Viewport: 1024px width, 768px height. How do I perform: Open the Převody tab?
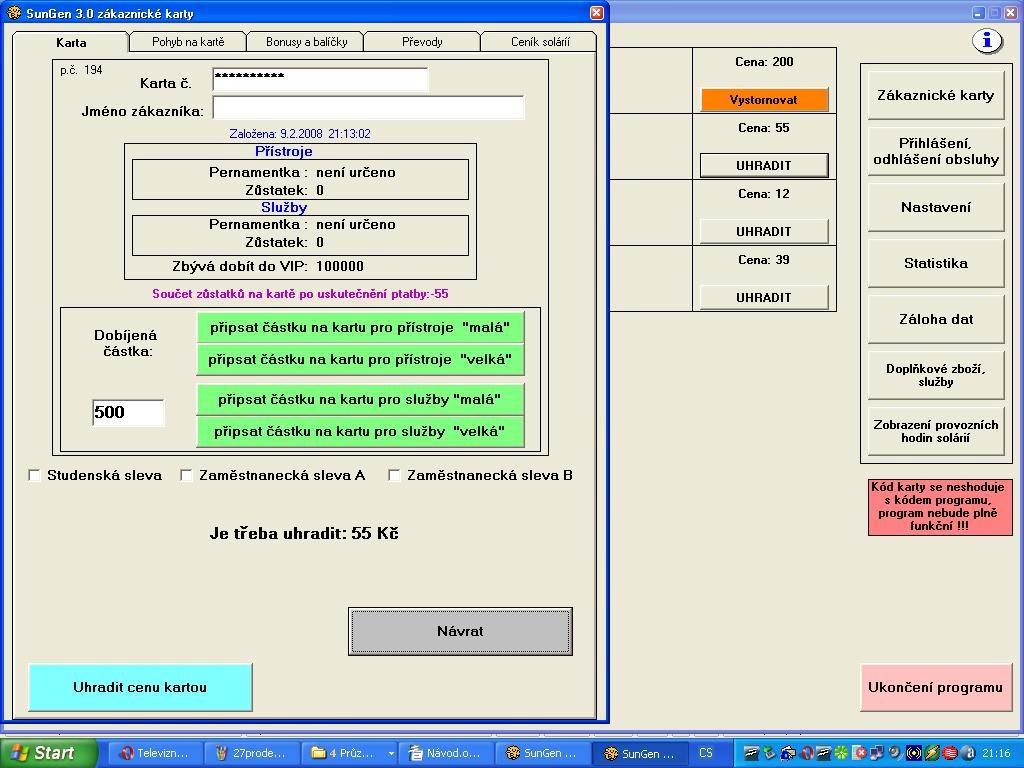click(422, 42)
